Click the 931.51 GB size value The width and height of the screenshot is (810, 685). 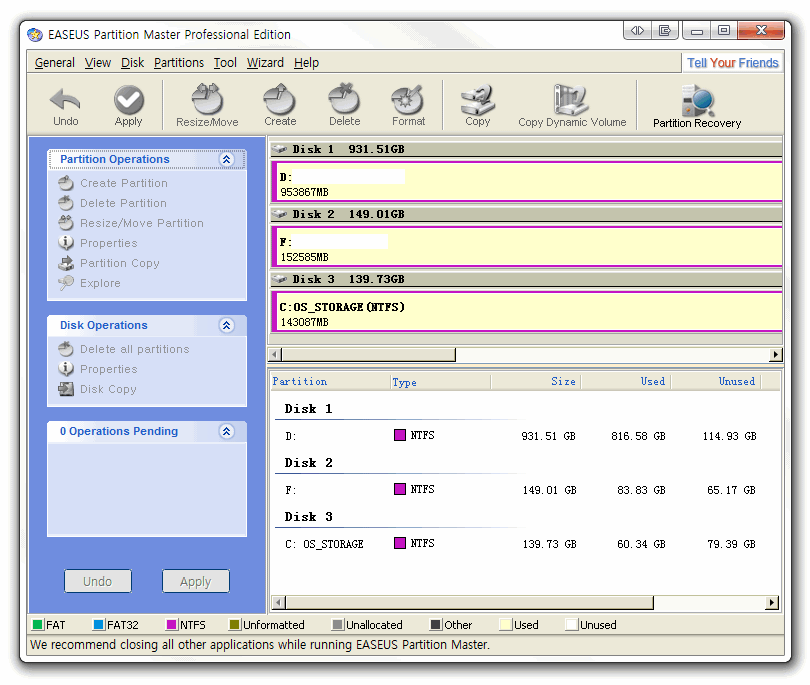(x=548, y=436)
